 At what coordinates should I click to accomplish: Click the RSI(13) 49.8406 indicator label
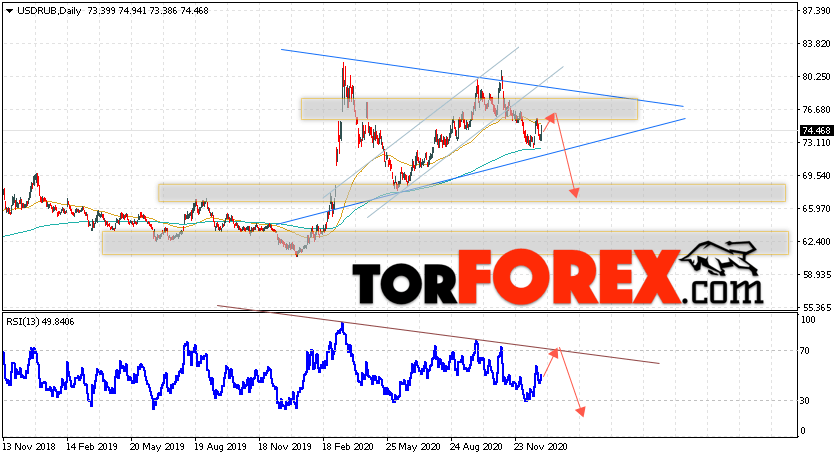[x=40, y=322]
